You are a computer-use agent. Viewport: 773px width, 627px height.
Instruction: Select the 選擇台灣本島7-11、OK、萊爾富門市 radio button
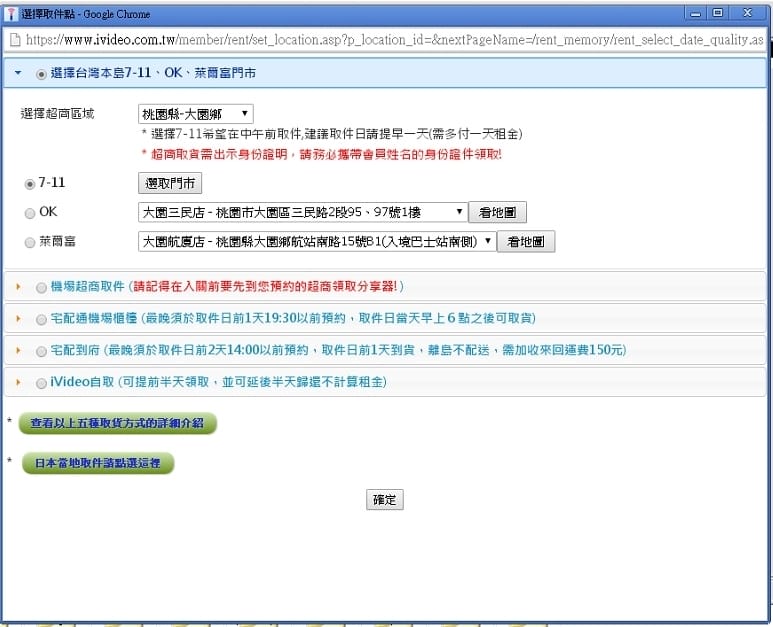click(x=41, y=74)
